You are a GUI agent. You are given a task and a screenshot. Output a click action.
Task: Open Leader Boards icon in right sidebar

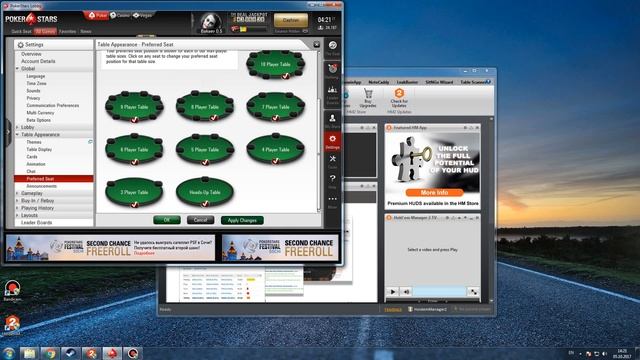tap(333, 94)
